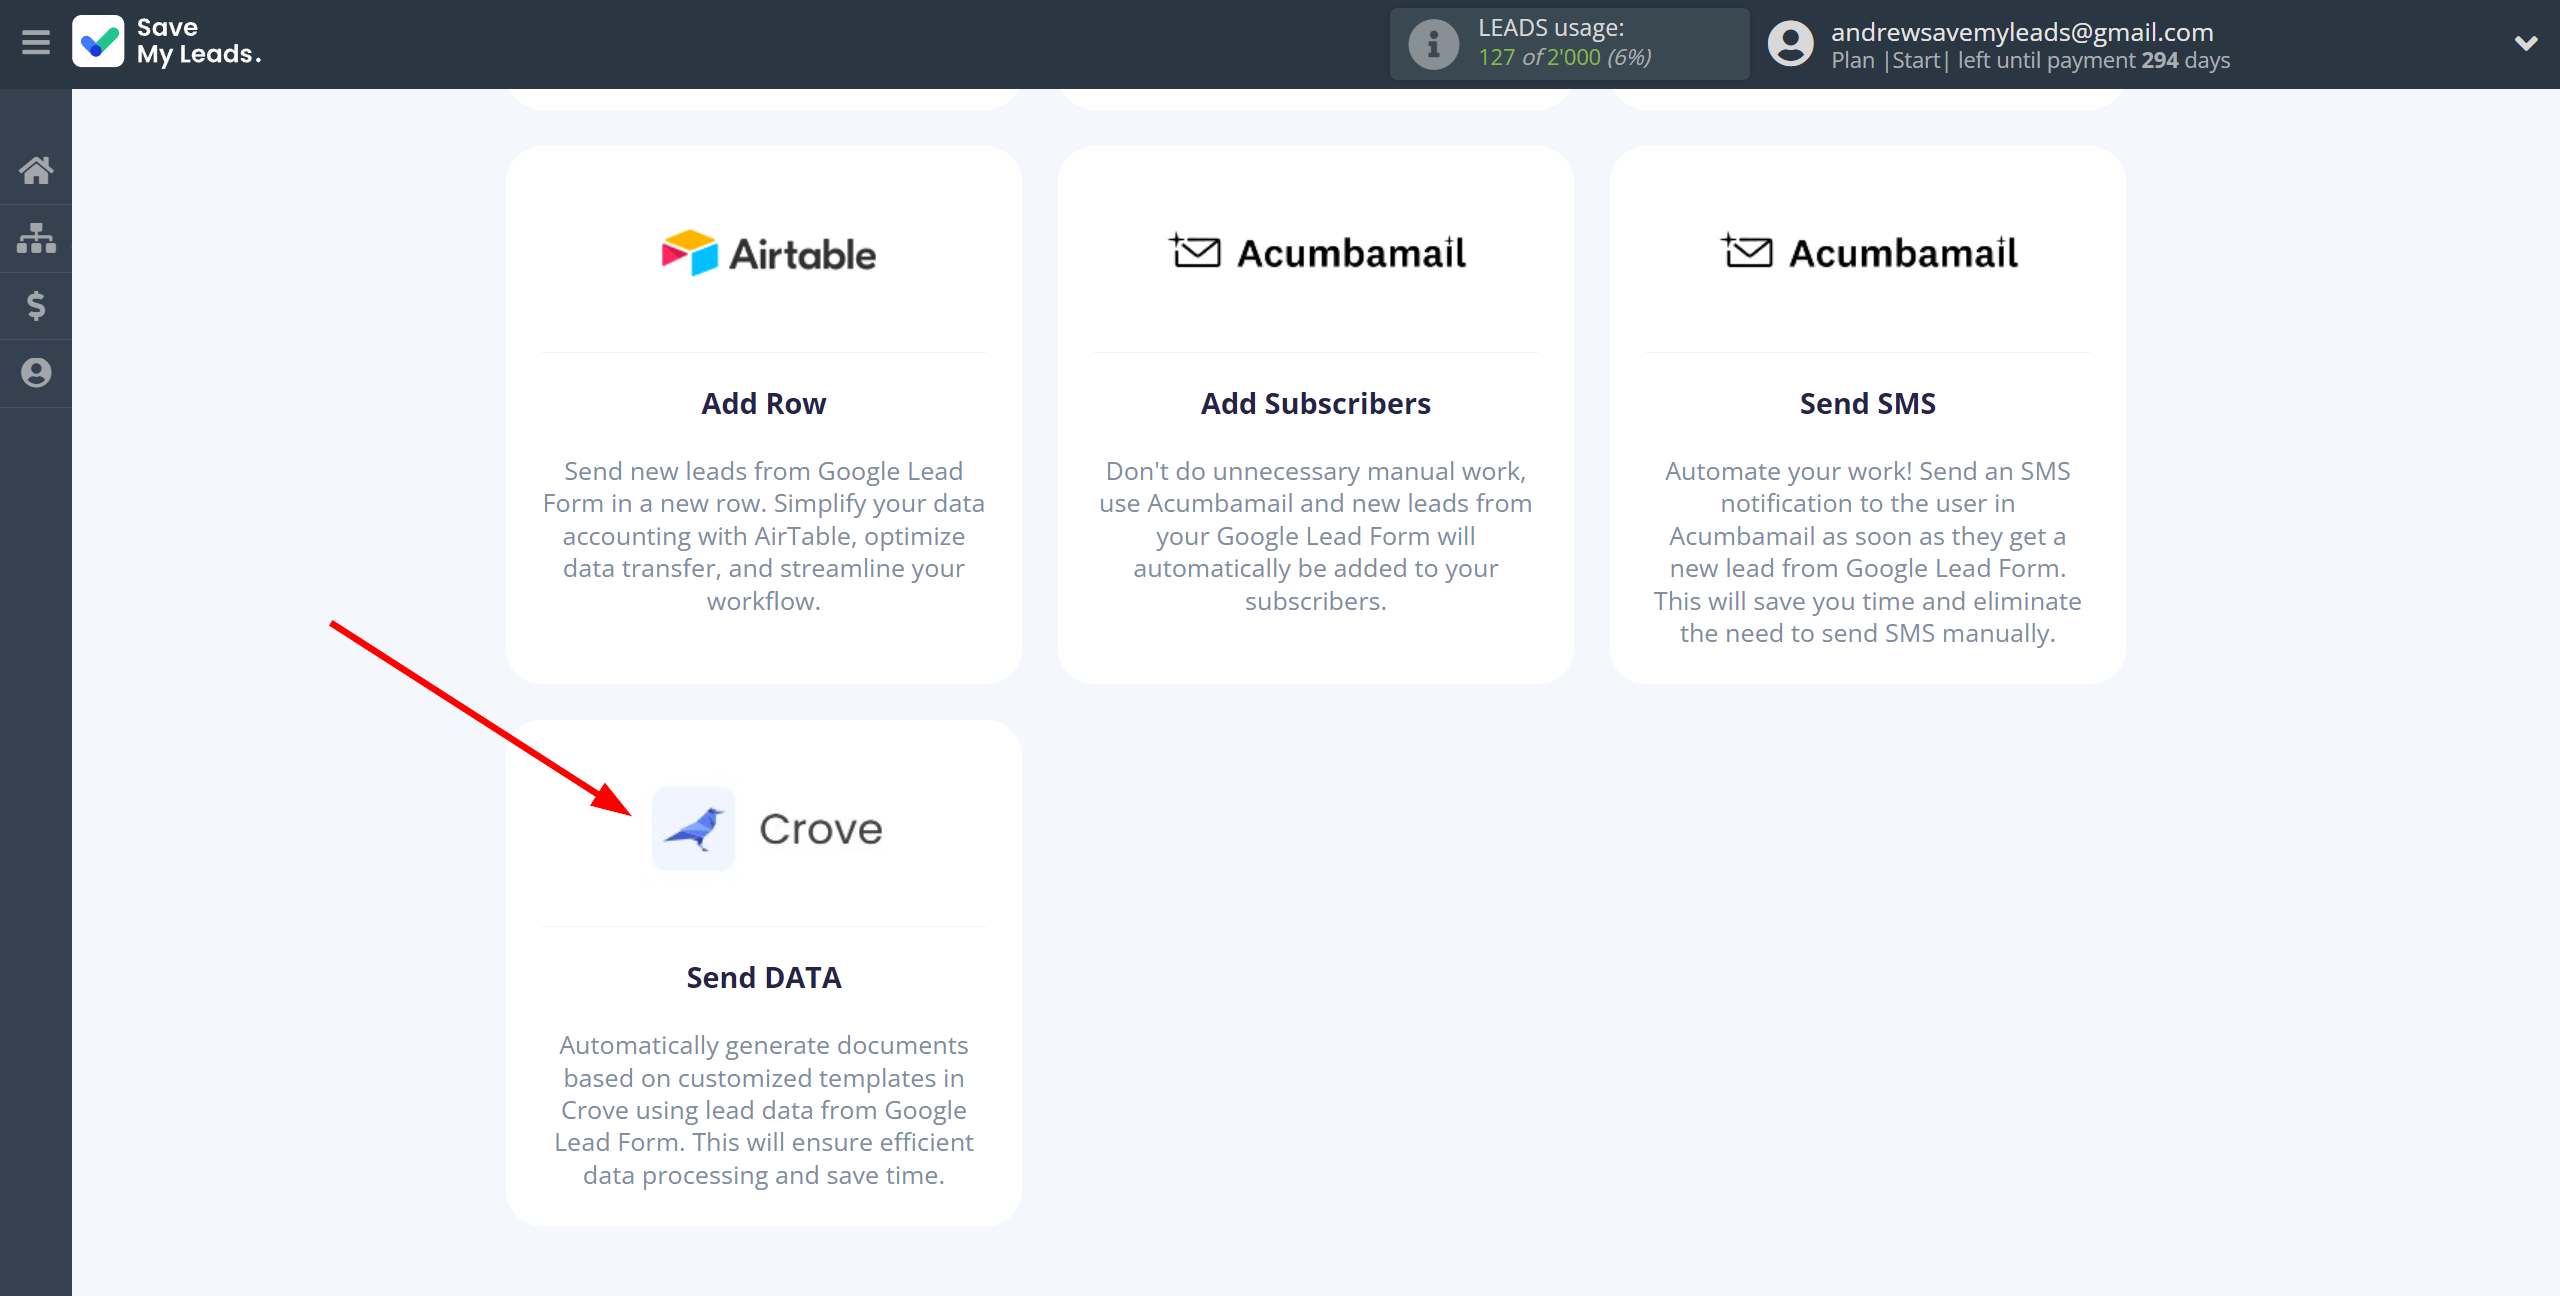Open the profile icon in sidebar
This screenshot has height=1296, width=2560.
click(x=36, y=373)
